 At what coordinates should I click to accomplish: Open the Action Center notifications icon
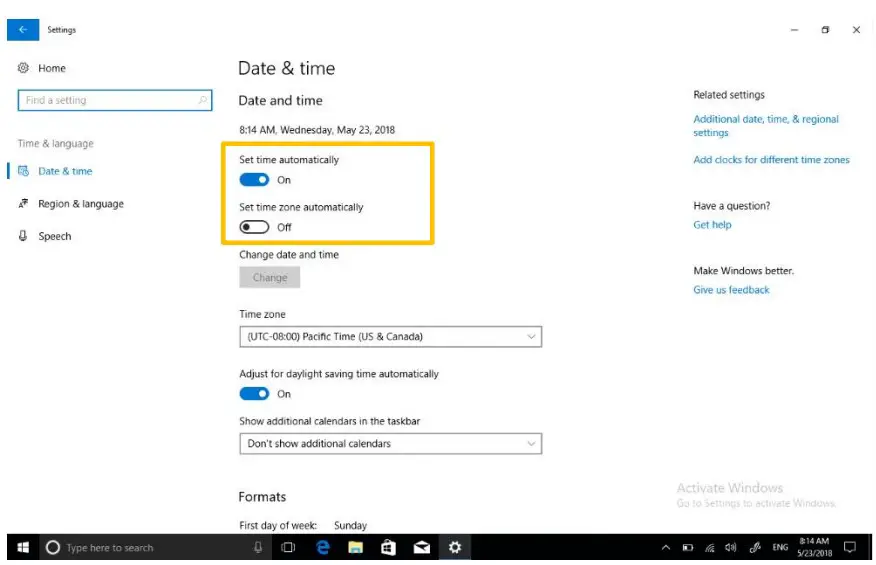[x=850, y=548]
